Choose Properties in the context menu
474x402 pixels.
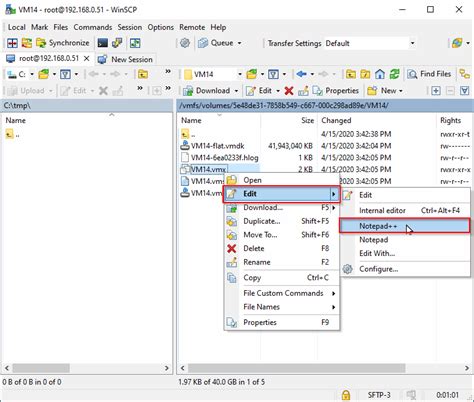click(x=282, y=322)
